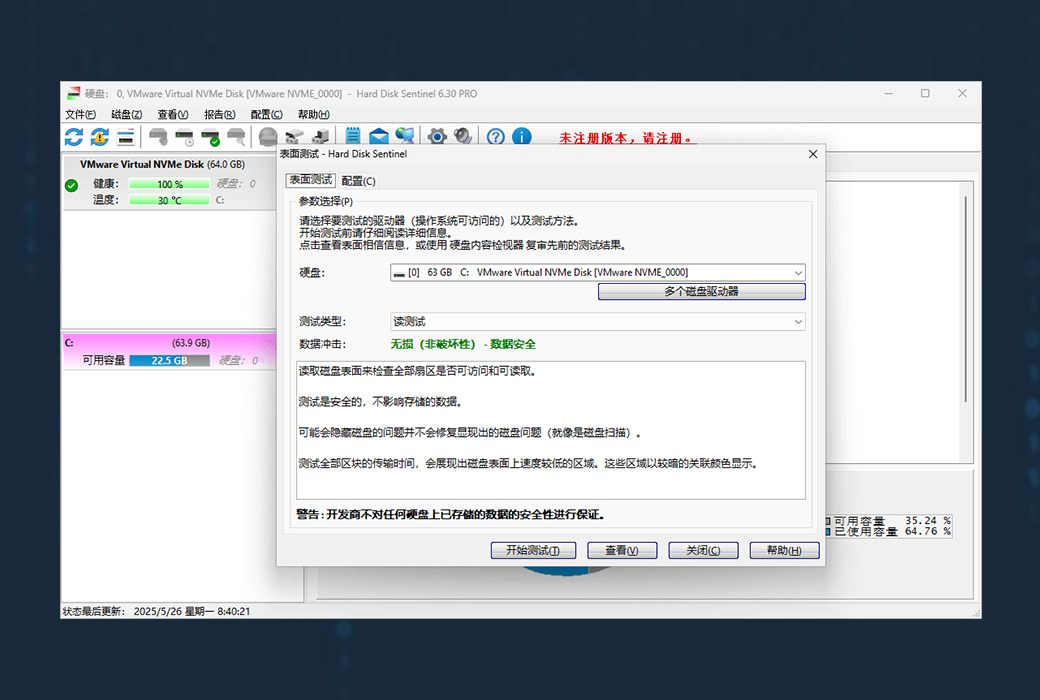
Task: Click the 22.5 GB free space bar
Action: [x=169, y=360]
